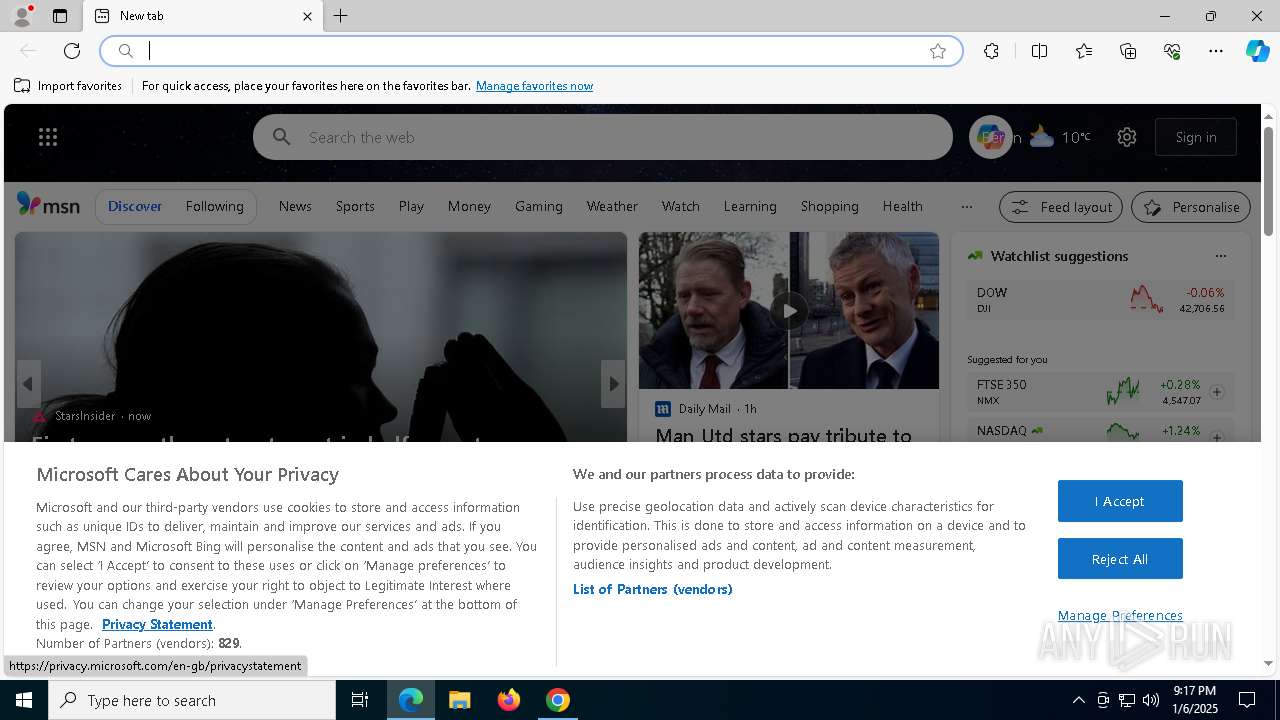
Task: Open Manage Preferences link
Action: point(1120,615)
